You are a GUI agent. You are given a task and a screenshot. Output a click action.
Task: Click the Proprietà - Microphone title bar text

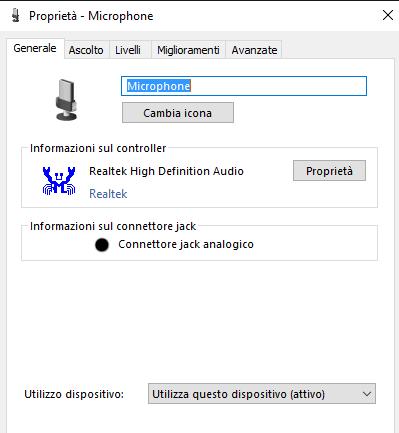click(x=91, y=16)
